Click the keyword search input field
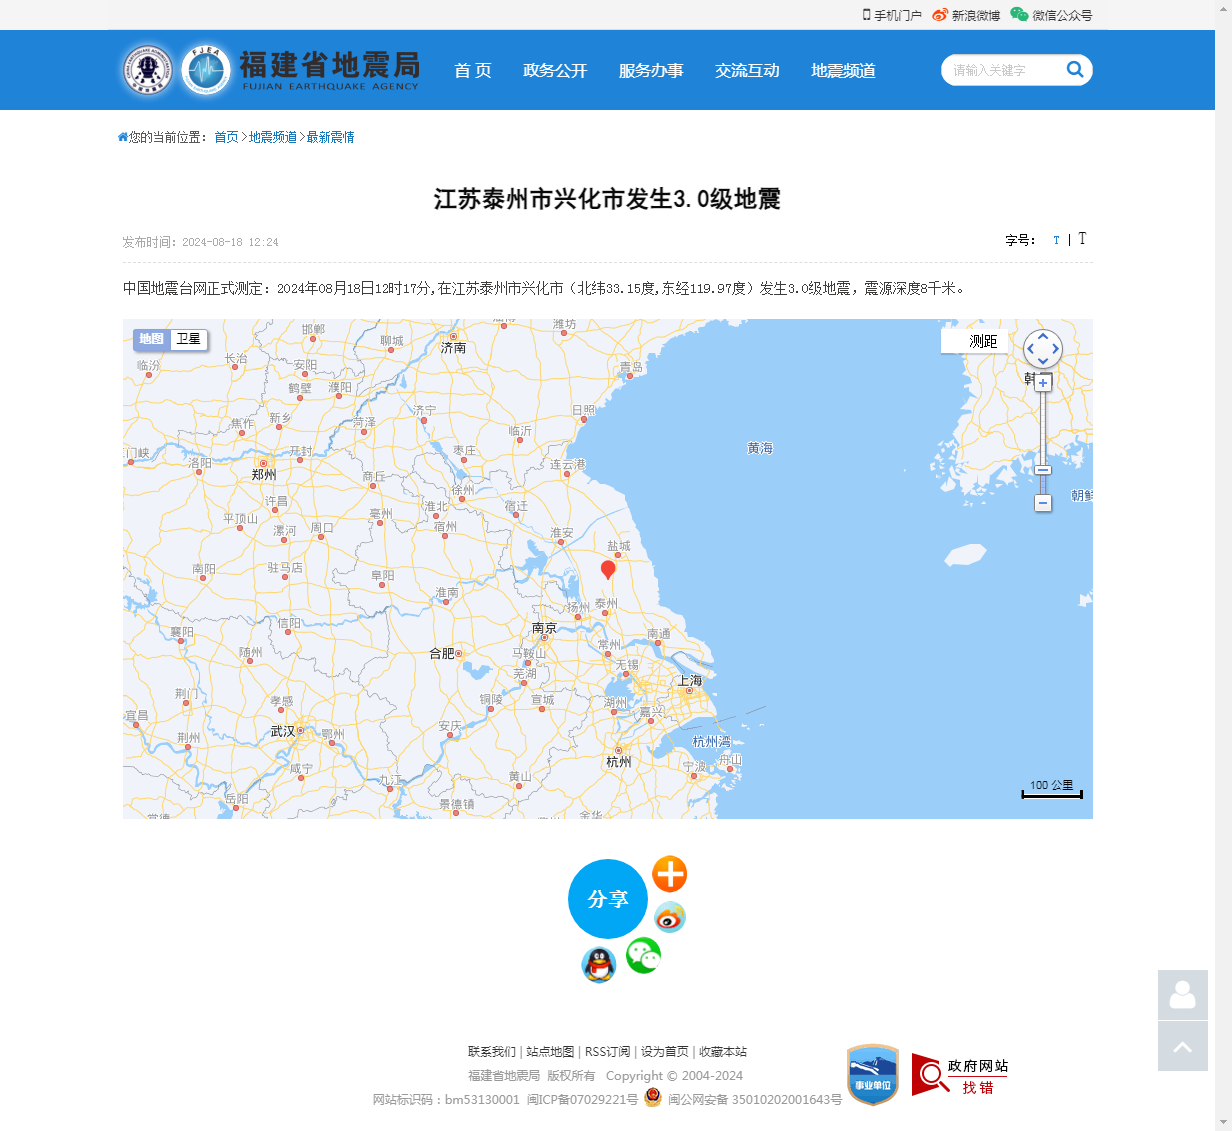The height and width of the screenshot is (1131, 1232). (1000, 70)
